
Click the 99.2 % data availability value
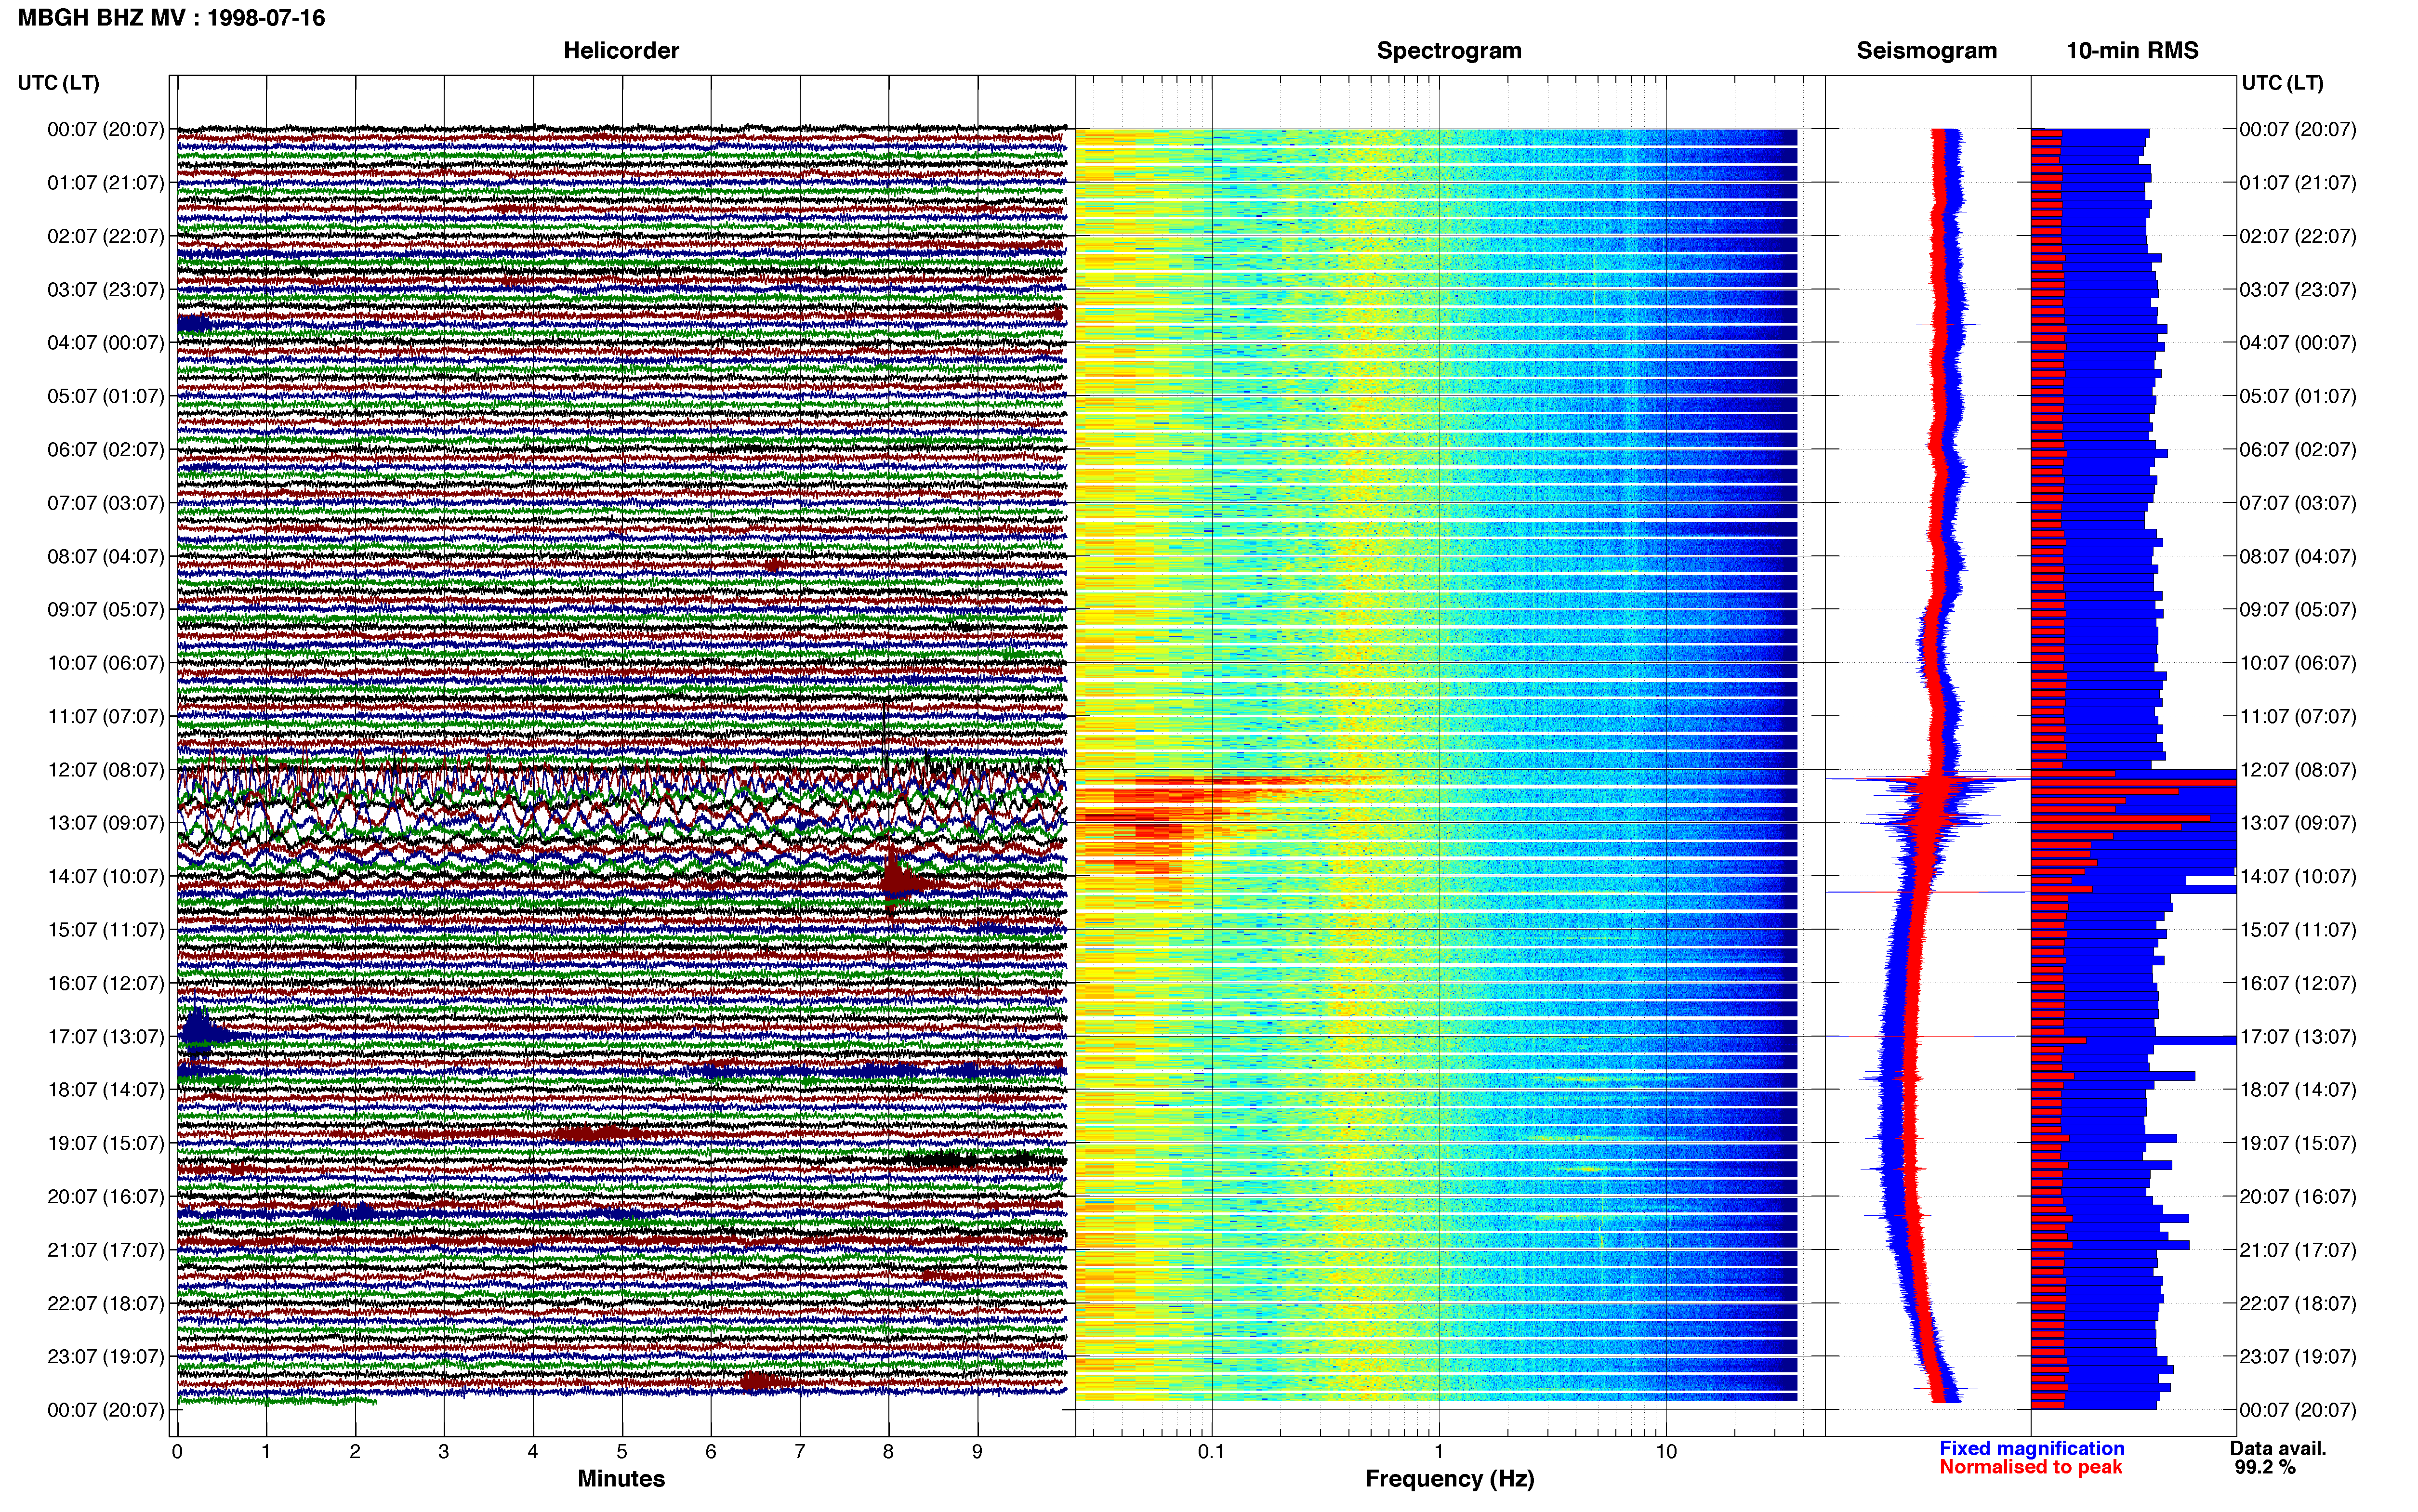pos(2265,1467)
